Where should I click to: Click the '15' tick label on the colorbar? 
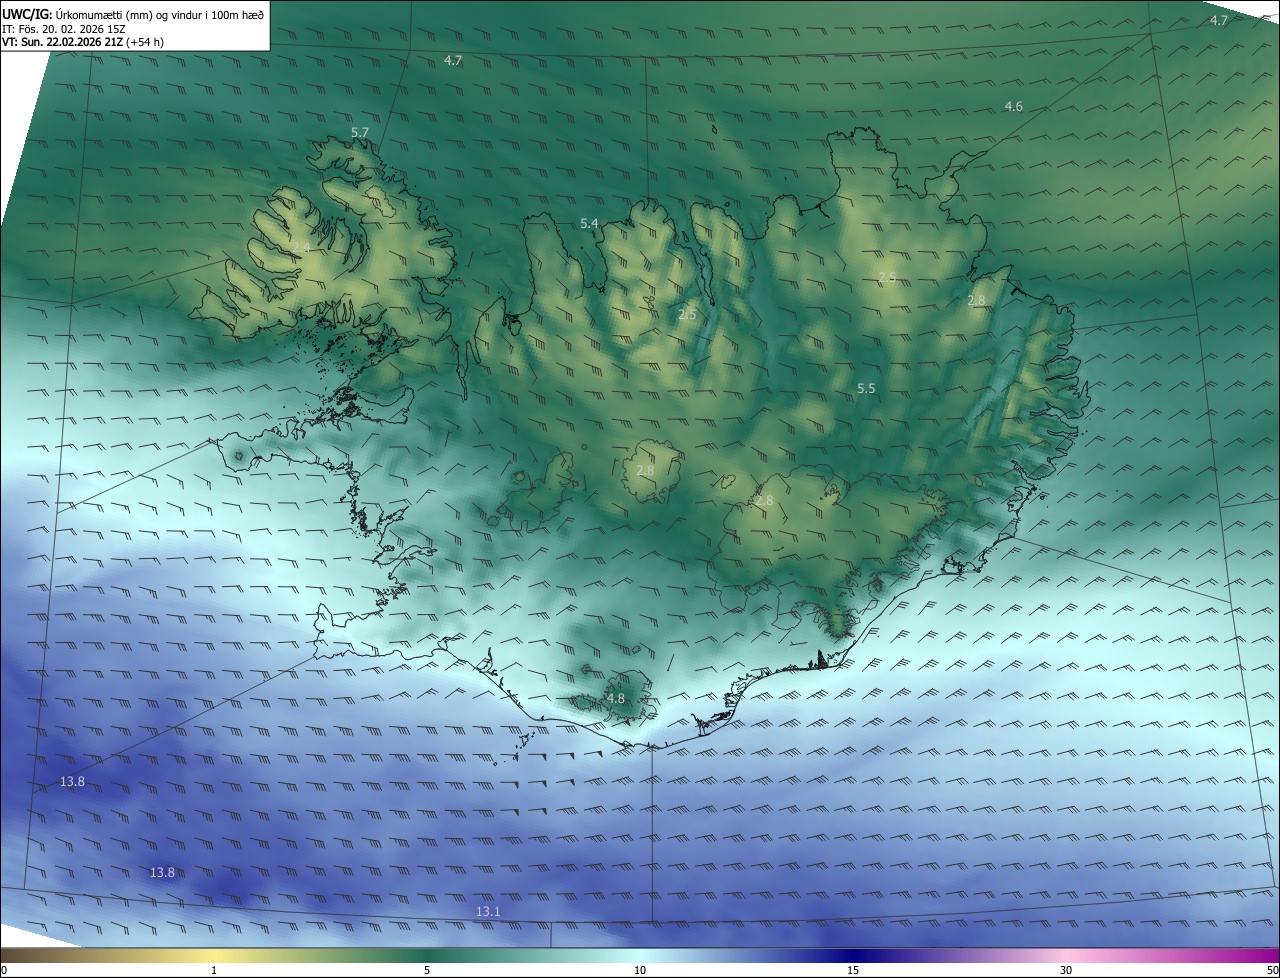click(x=853, y=970)
